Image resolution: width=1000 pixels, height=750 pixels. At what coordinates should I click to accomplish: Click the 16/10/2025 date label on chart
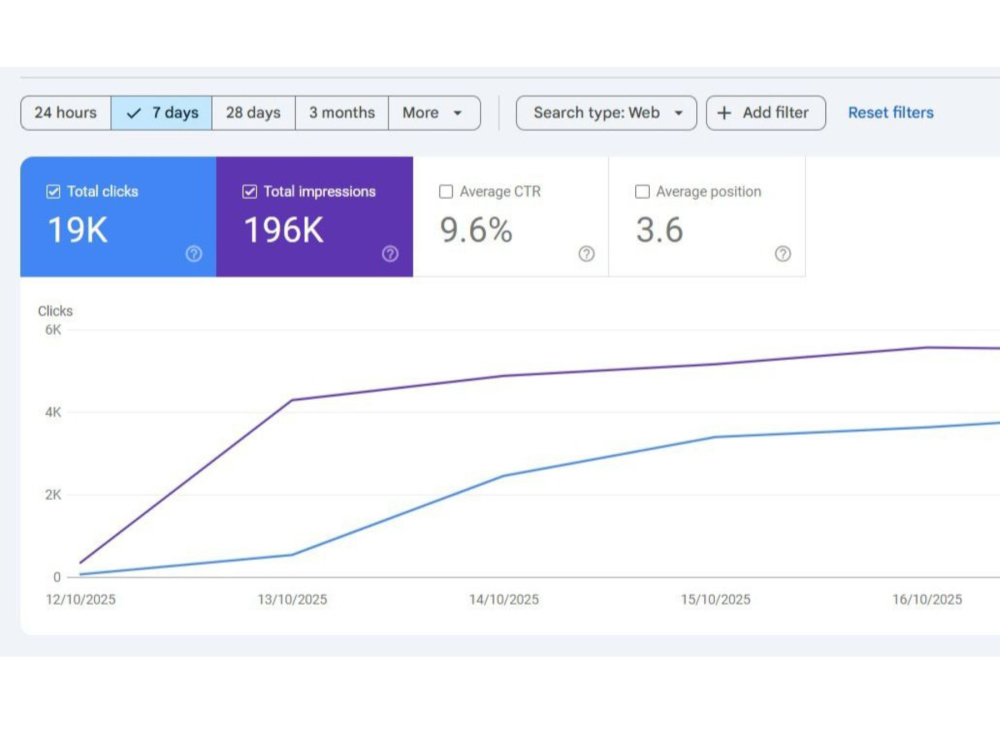tap(927, 599)
